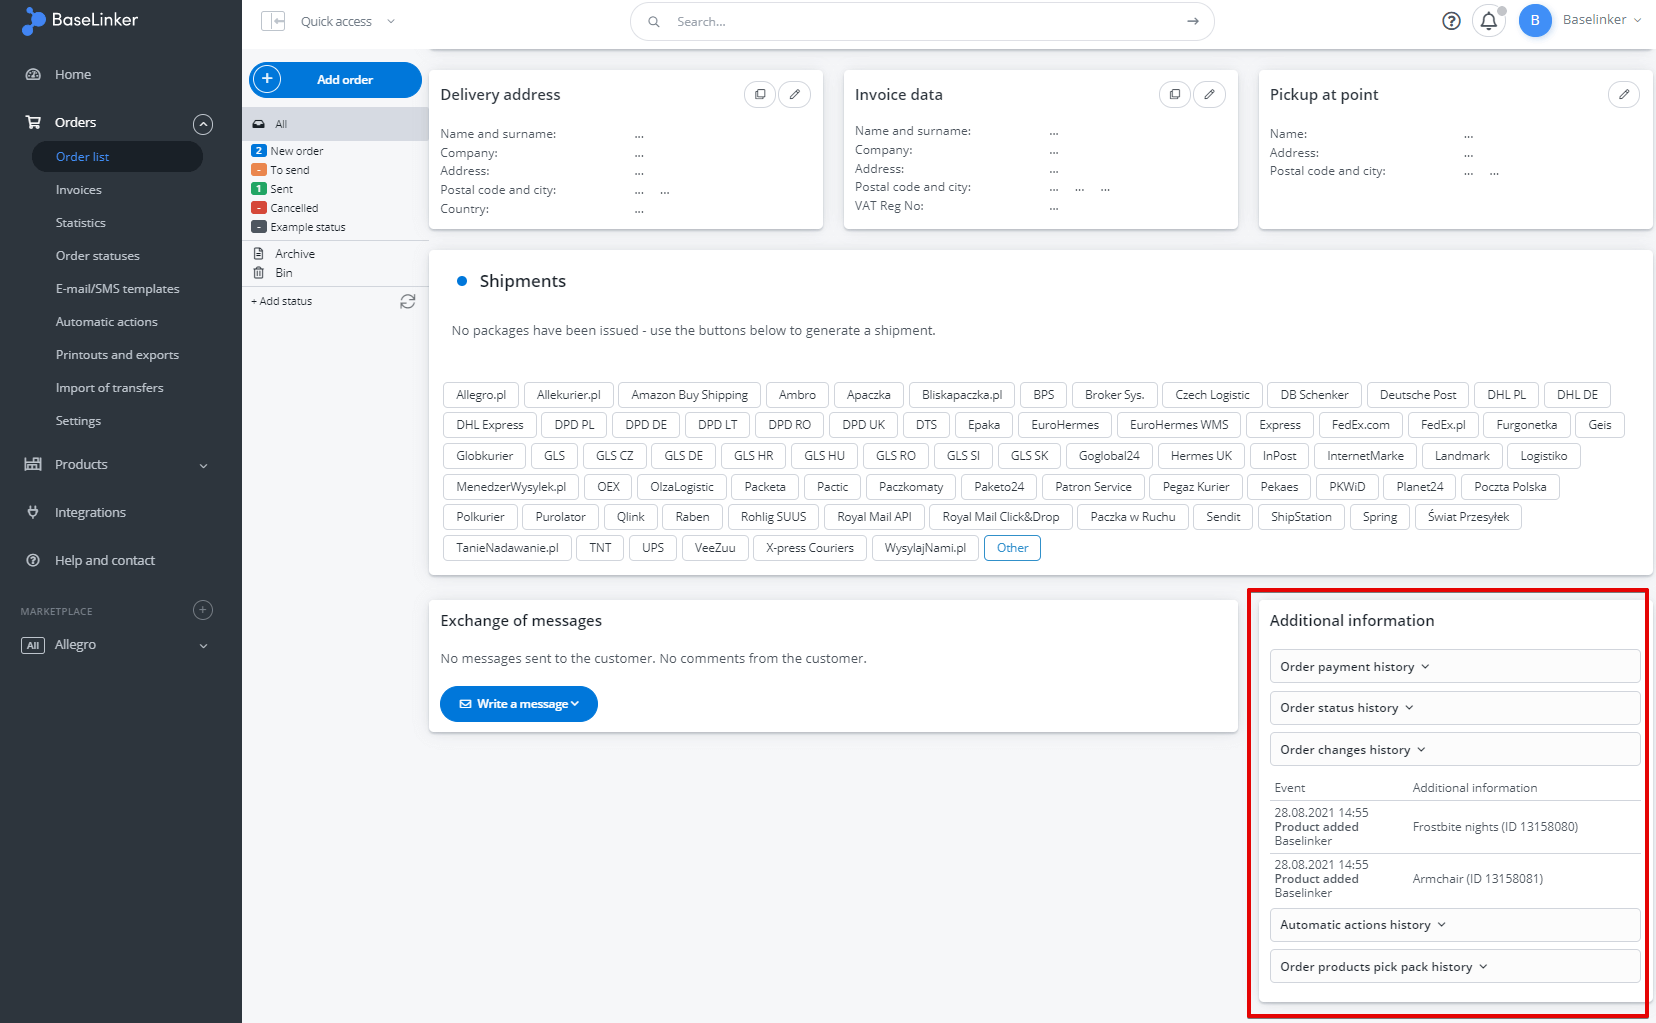This screenshot has width=1656, height=1023.
Task: Open Invoices in the sidebar
Action: (79, 190)
